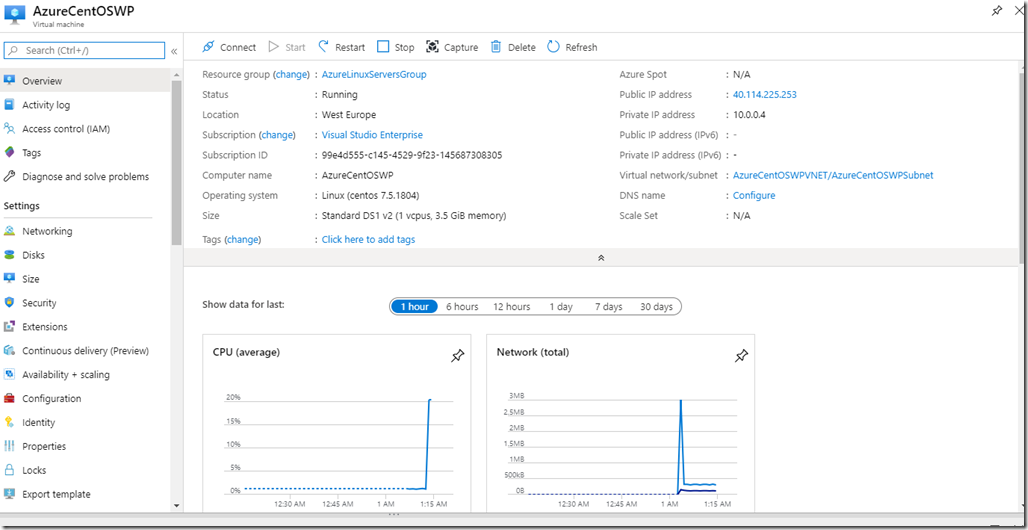Click the Connect toolbar icon

click(208, 47)
